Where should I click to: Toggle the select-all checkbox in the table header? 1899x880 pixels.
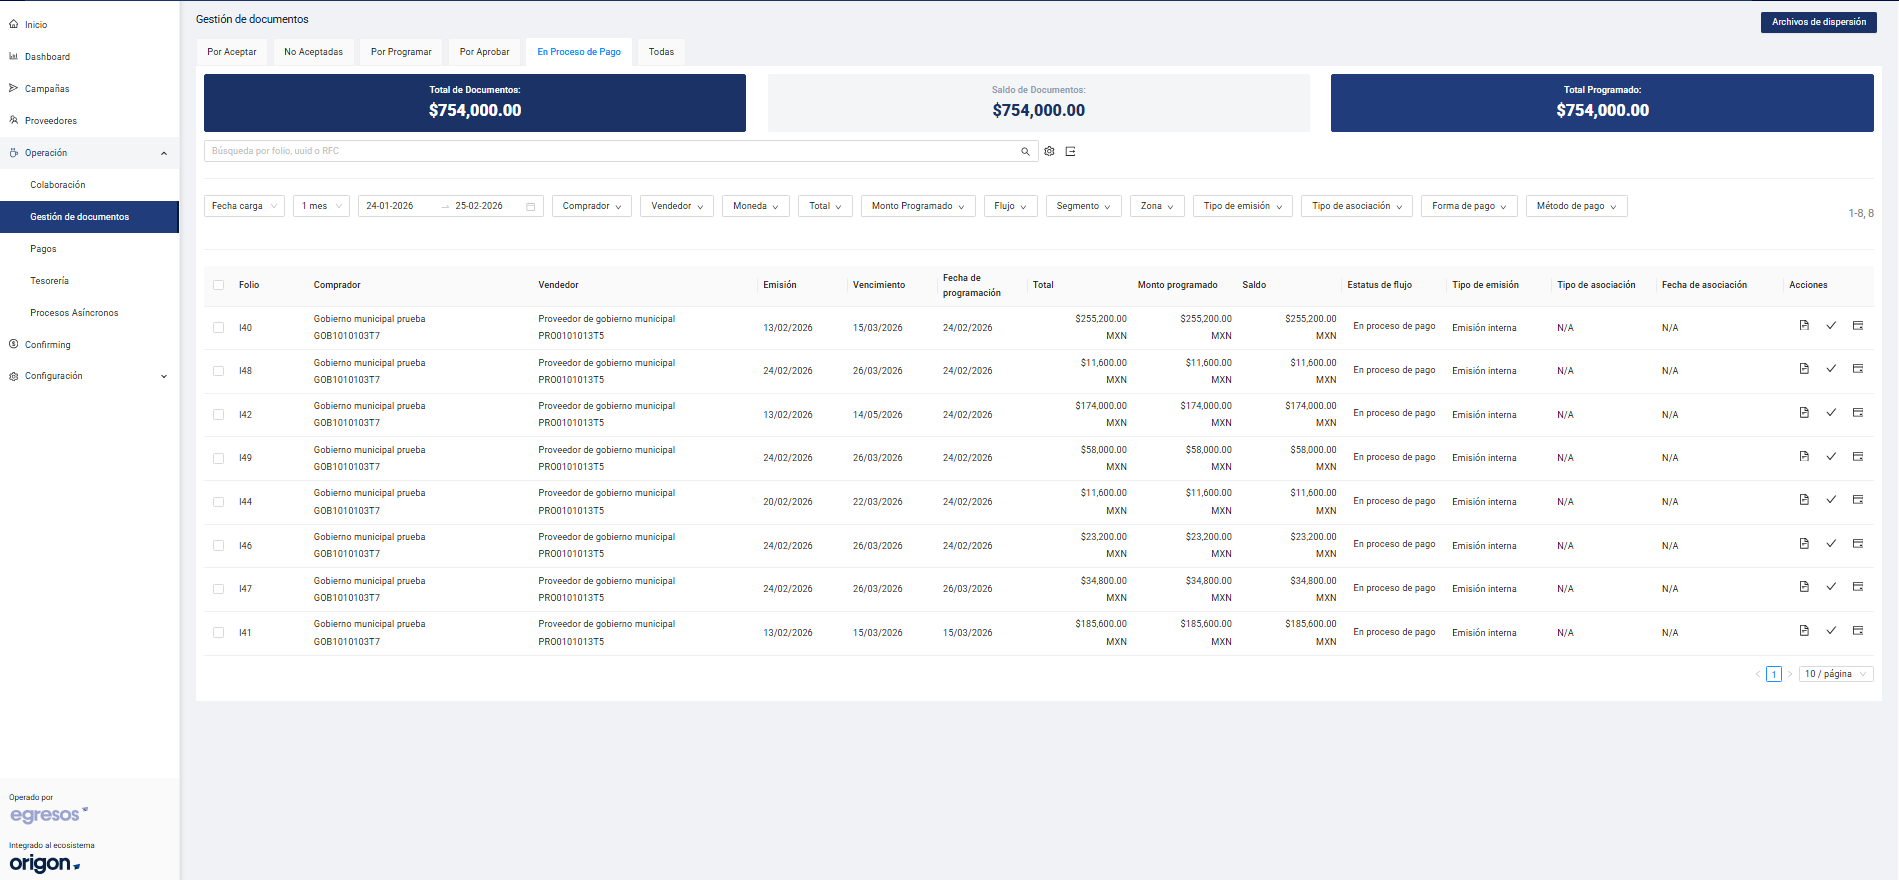[218, 285]
